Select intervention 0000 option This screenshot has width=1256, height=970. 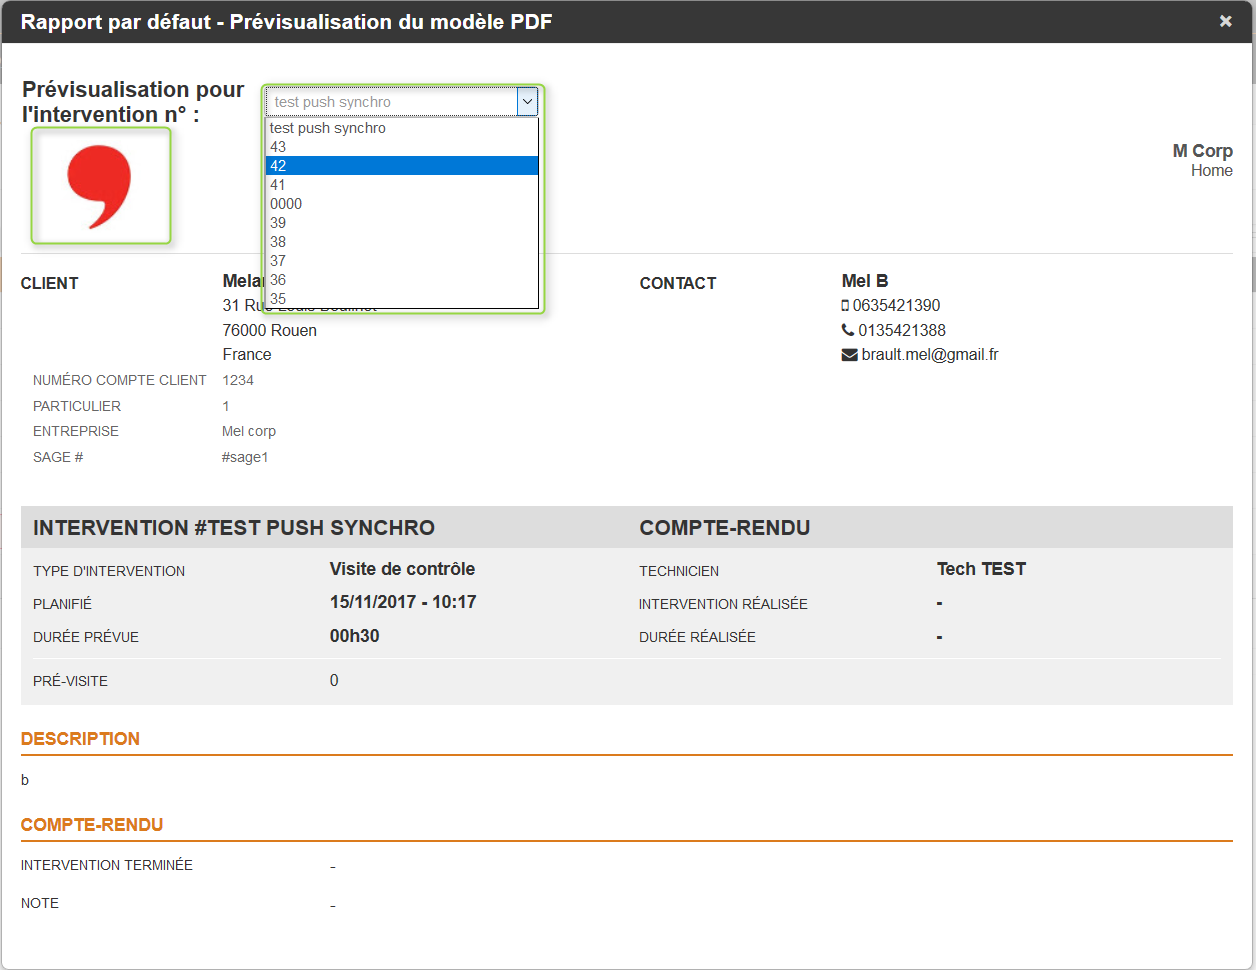[402, 204]
